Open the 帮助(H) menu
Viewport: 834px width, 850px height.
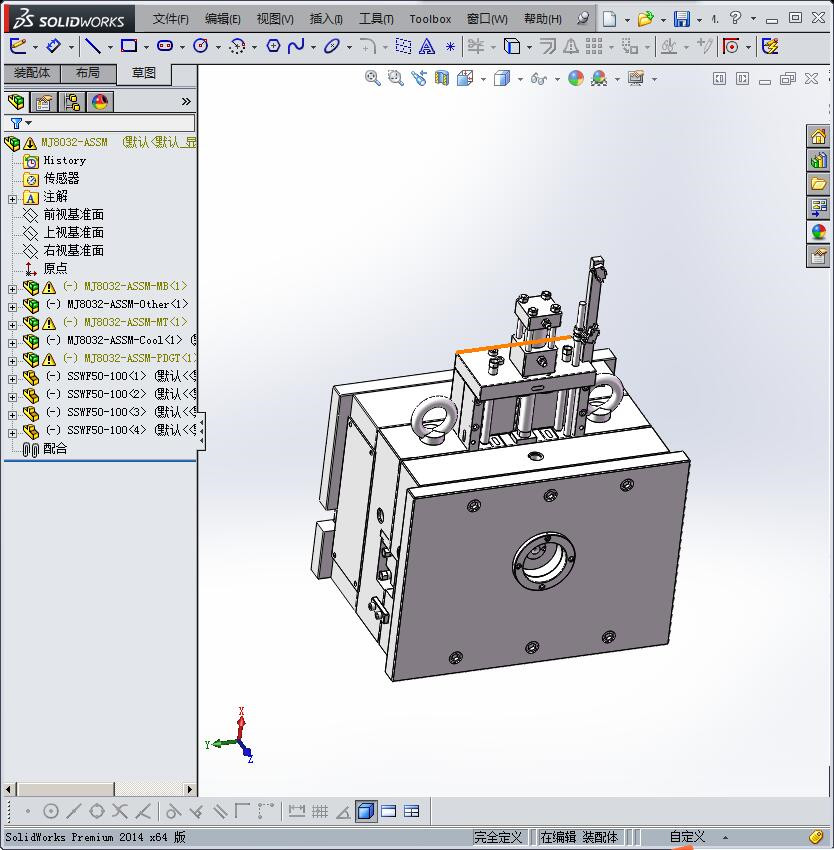543,19
